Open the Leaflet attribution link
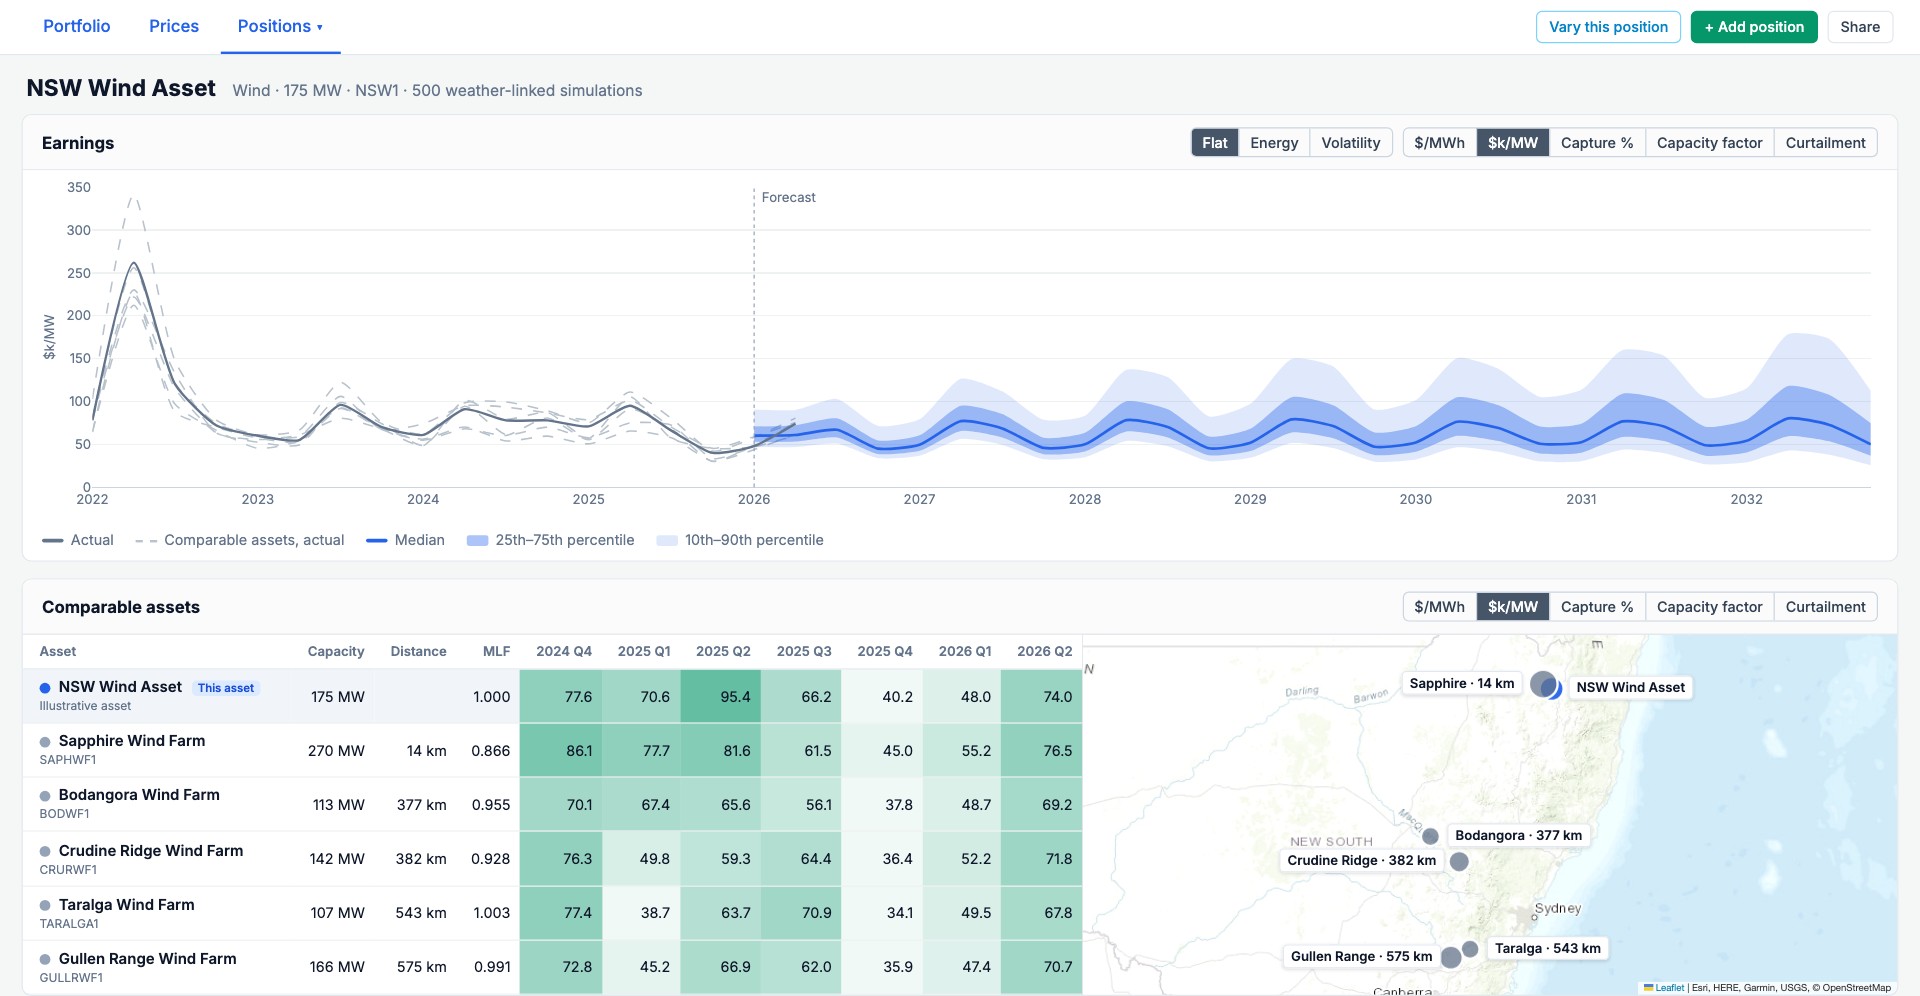Screen dimensions: 1920x996 click(x=1664, y=988)
